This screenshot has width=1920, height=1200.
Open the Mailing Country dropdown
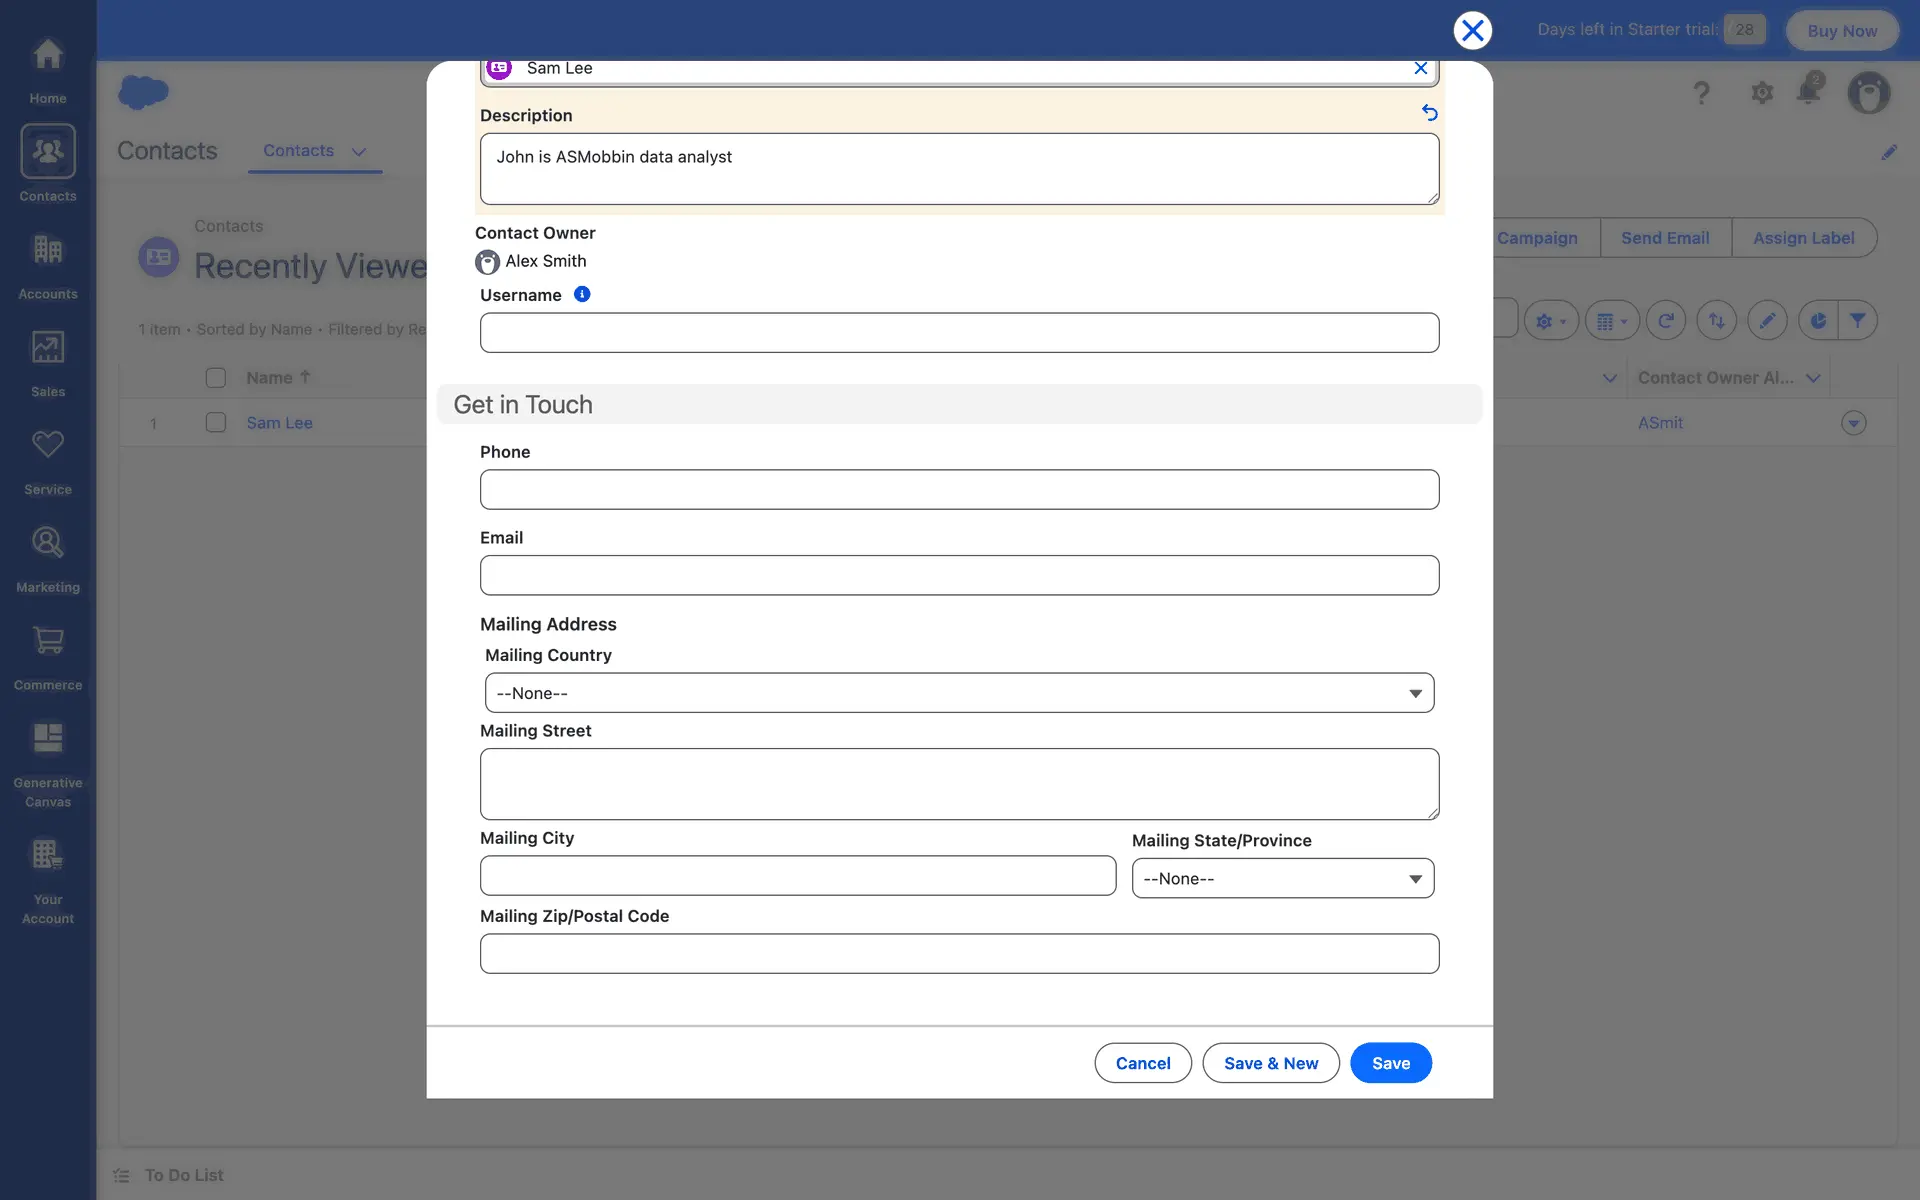(959, 693)
